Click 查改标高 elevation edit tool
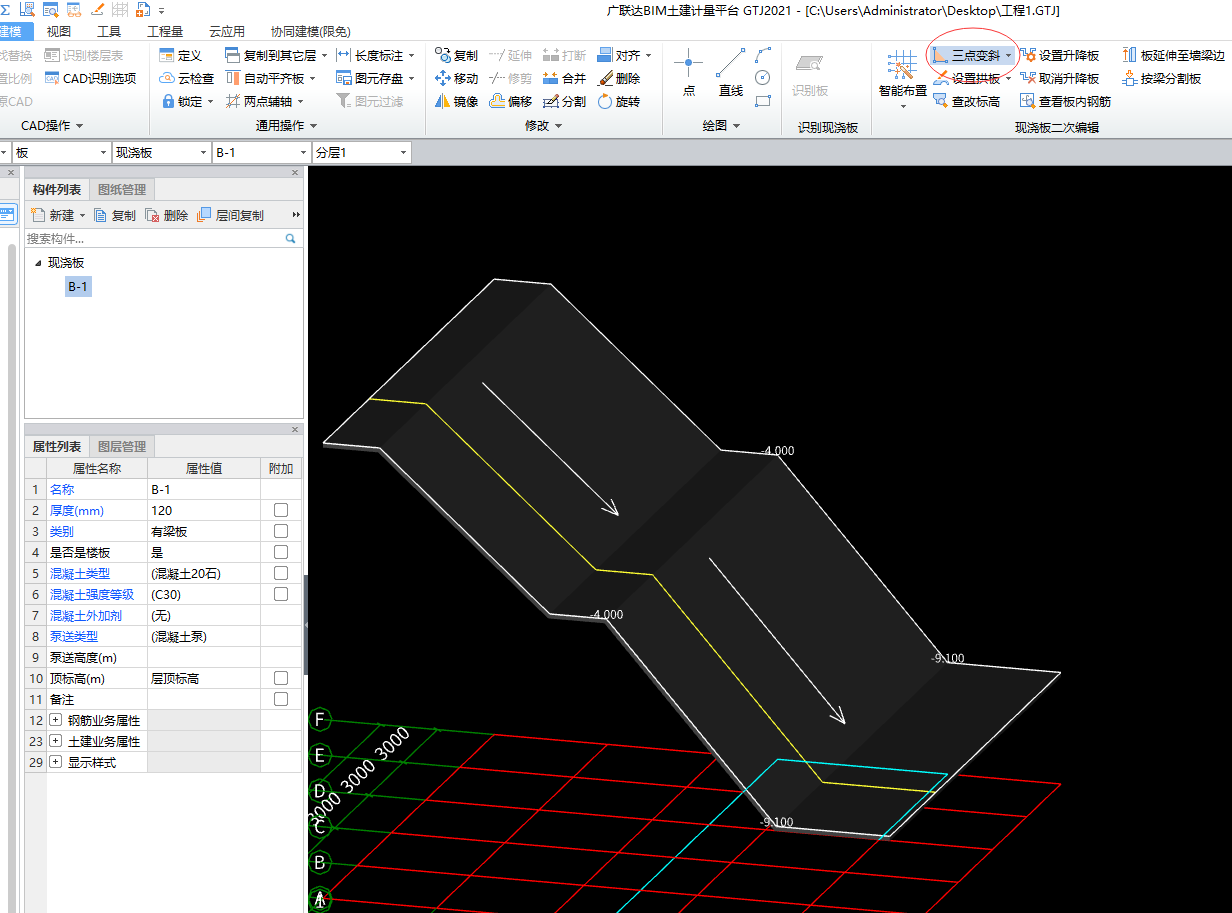Viewport: 1232px width, 913px height. 966,101
